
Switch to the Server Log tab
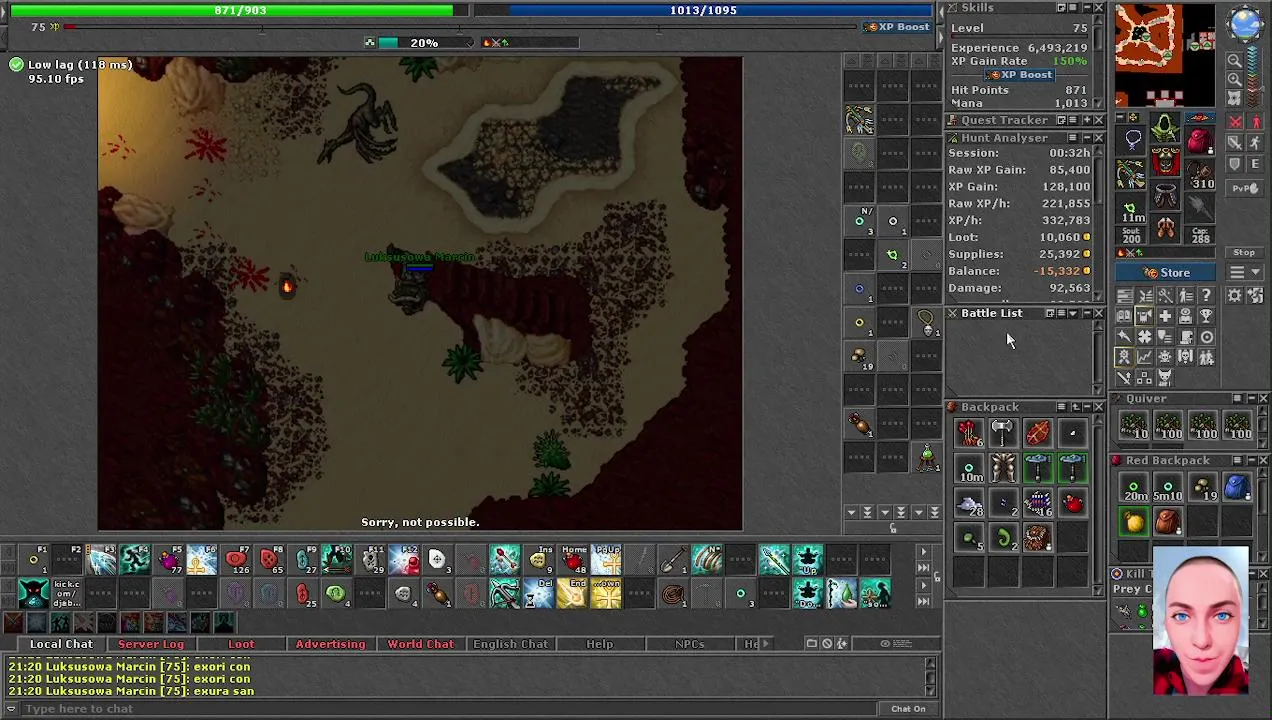(x=151, y=644)
